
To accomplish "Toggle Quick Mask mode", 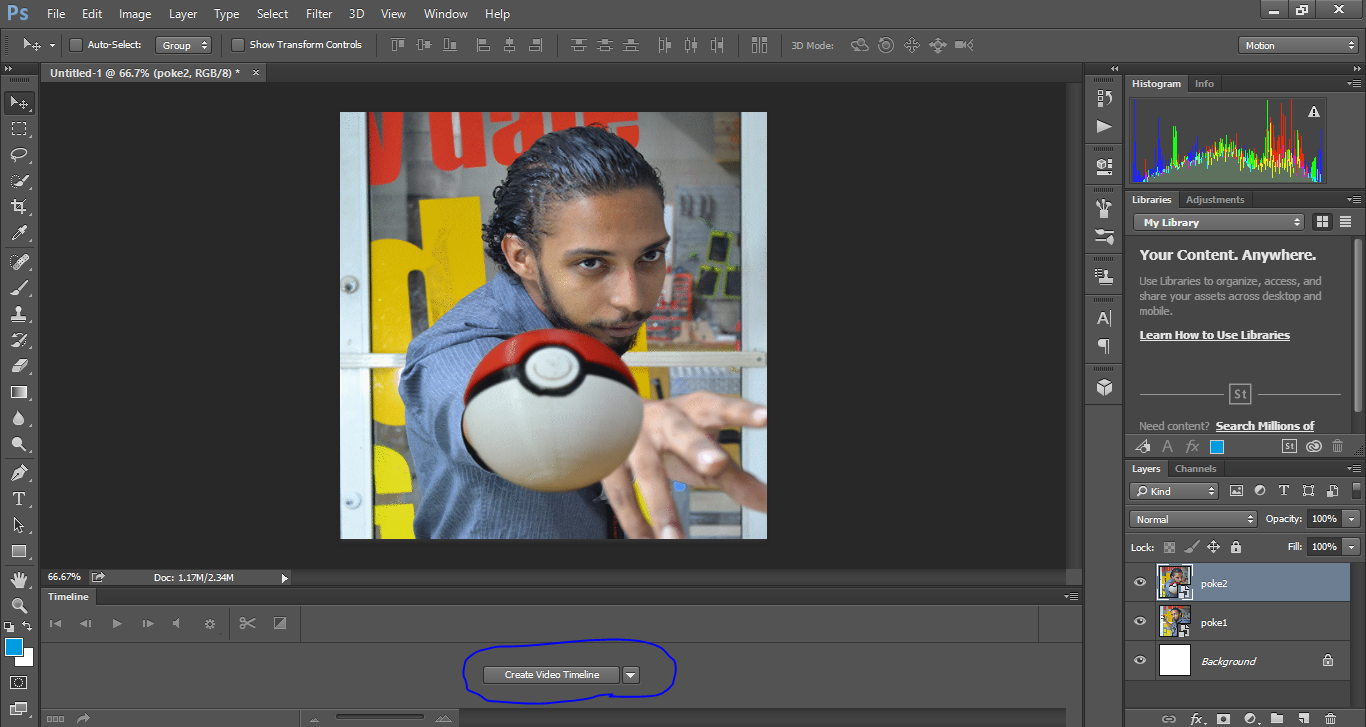I will [x=19, y=682].
